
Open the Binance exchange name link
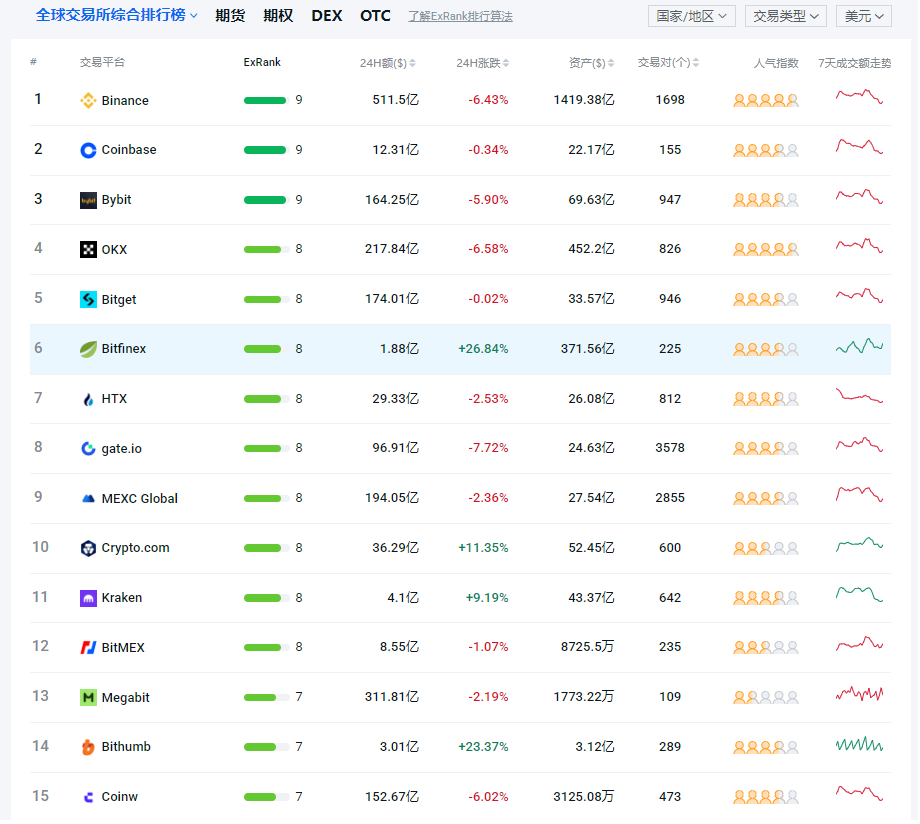tap(125, 101)
